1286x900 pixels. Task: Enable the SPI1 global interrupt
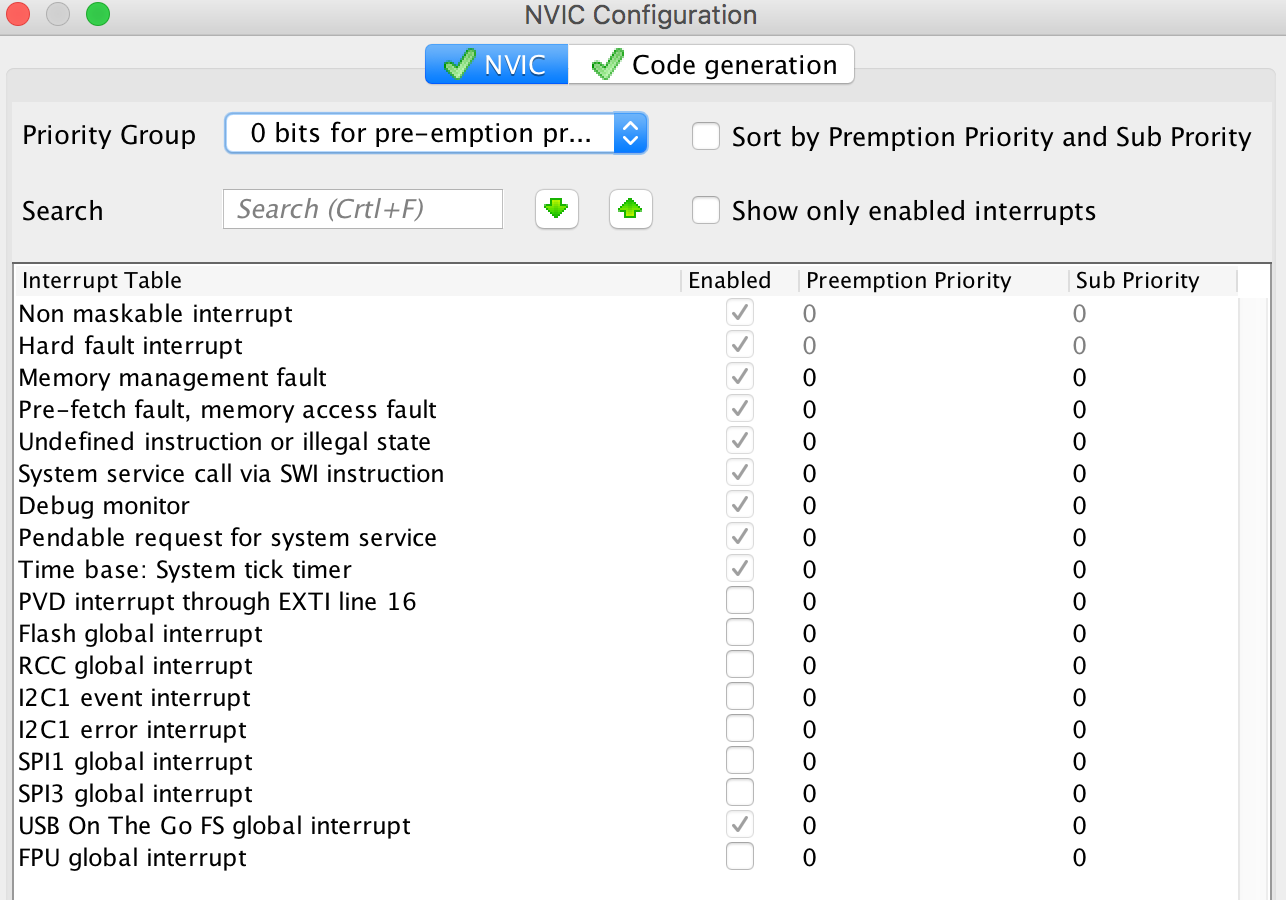(740, 761)
